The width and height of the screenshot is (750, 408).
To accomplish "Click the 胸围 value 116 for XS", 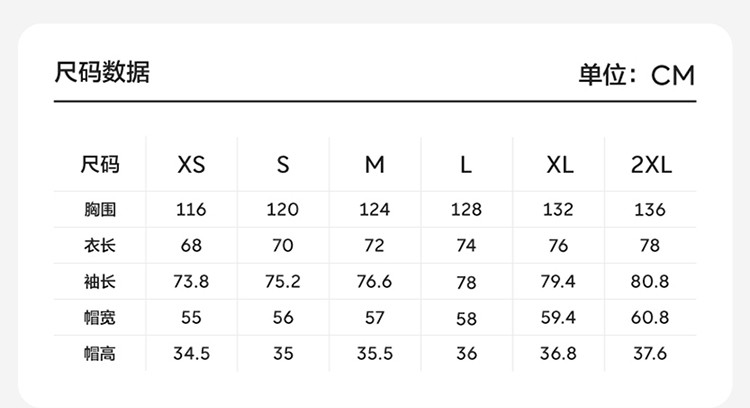I will point(191,210).
